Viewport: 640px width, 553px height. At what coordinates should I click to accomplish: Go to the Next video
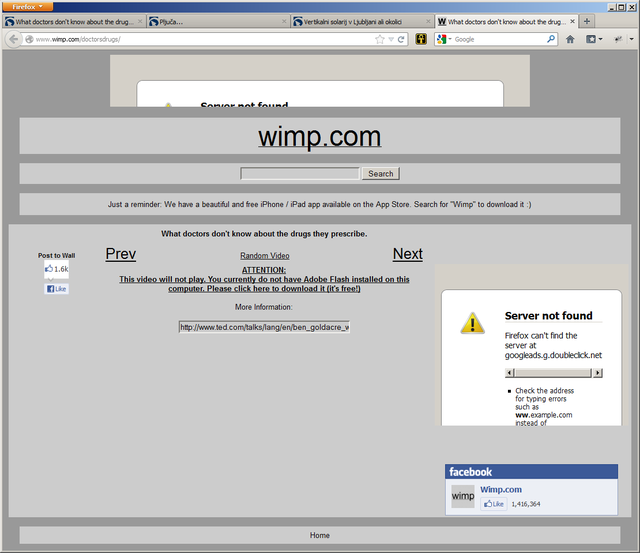[x=408, y=254]
